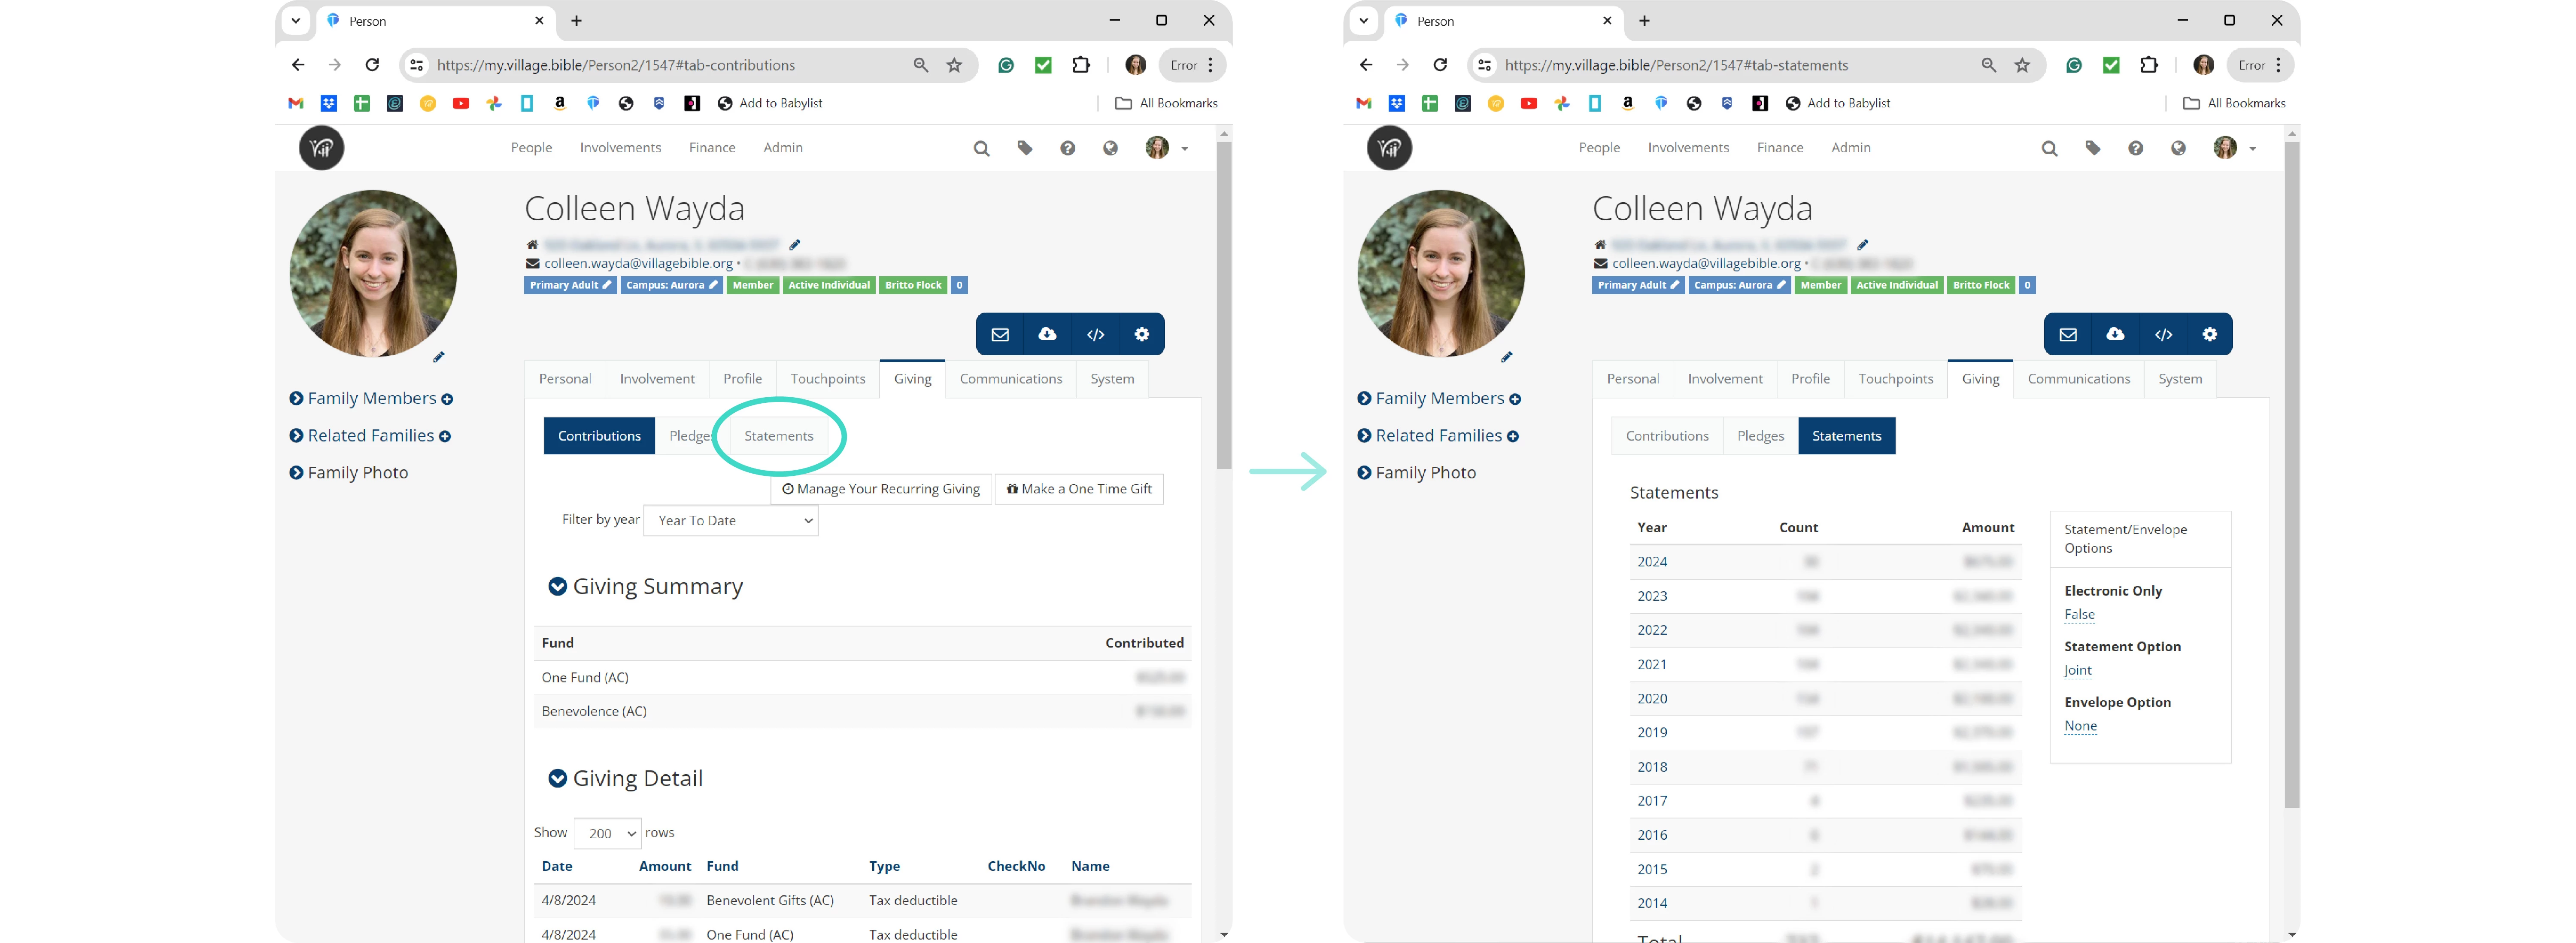Viewport: 2576px width, 943px height.
Task: Click left browser address bar URL
Action: [x=616, y=65]
